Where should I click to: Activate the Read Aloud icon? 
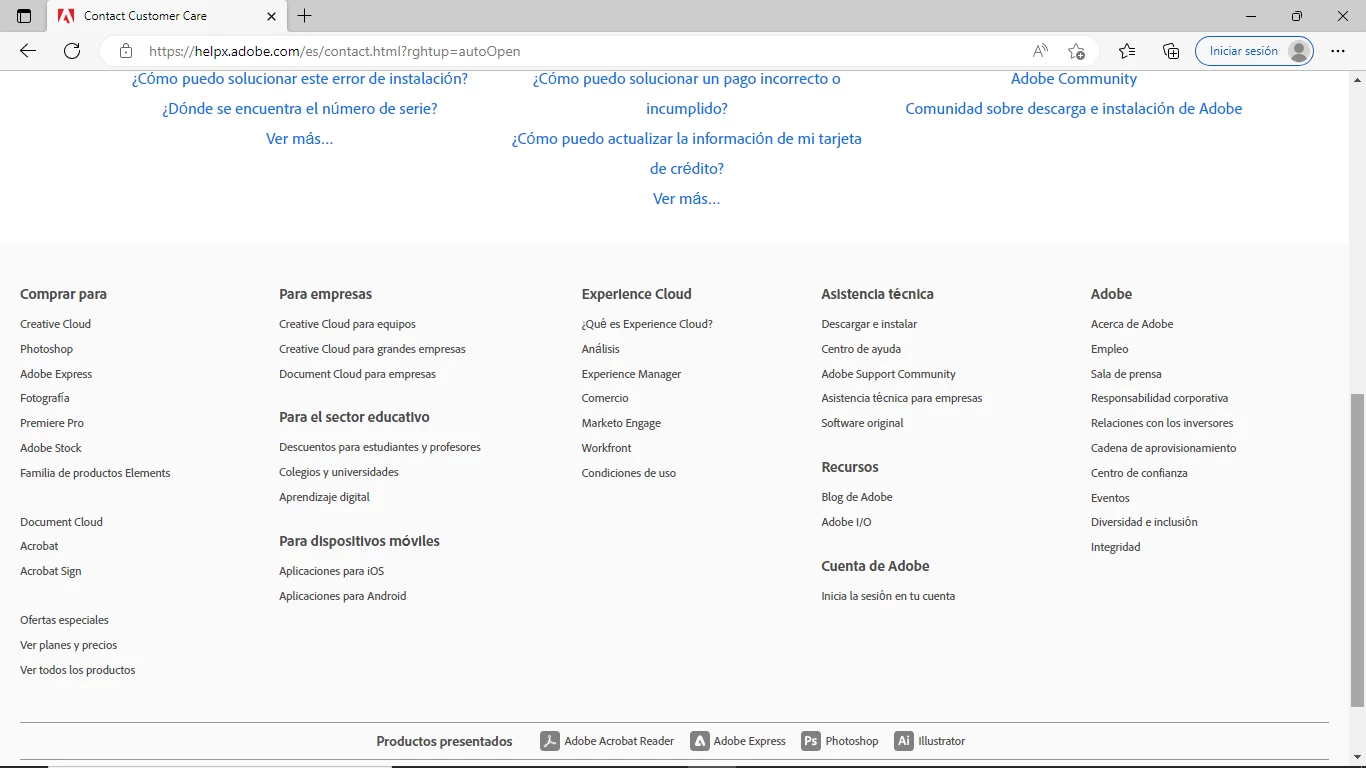[x=1041, y=51]
